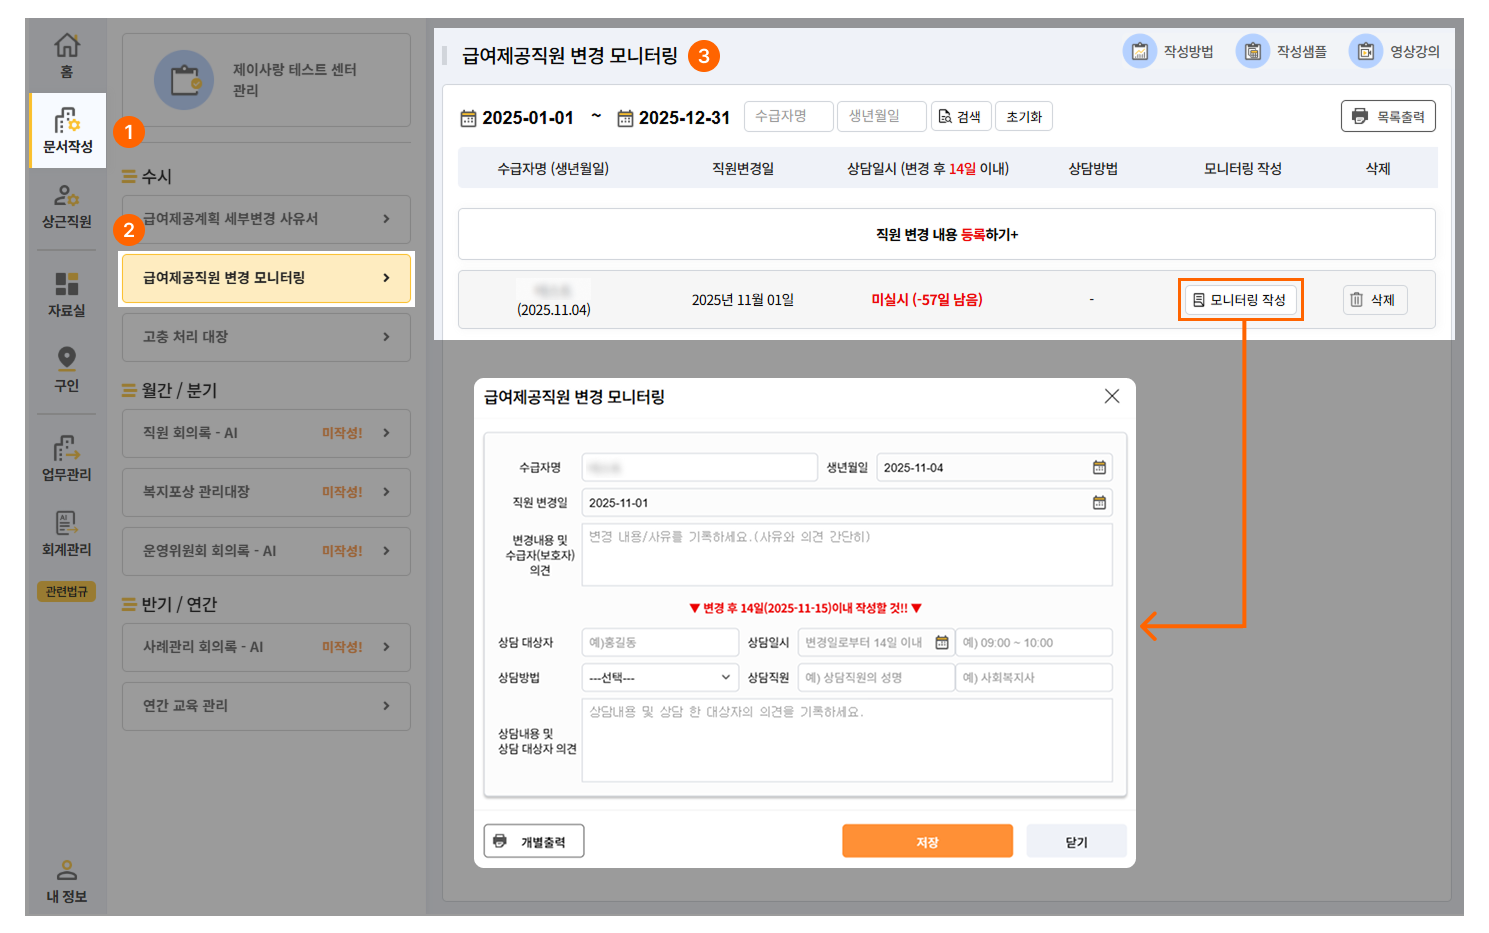
Task: Open the 작성샘플 sample icon
Action: [x=1252, y=51]
